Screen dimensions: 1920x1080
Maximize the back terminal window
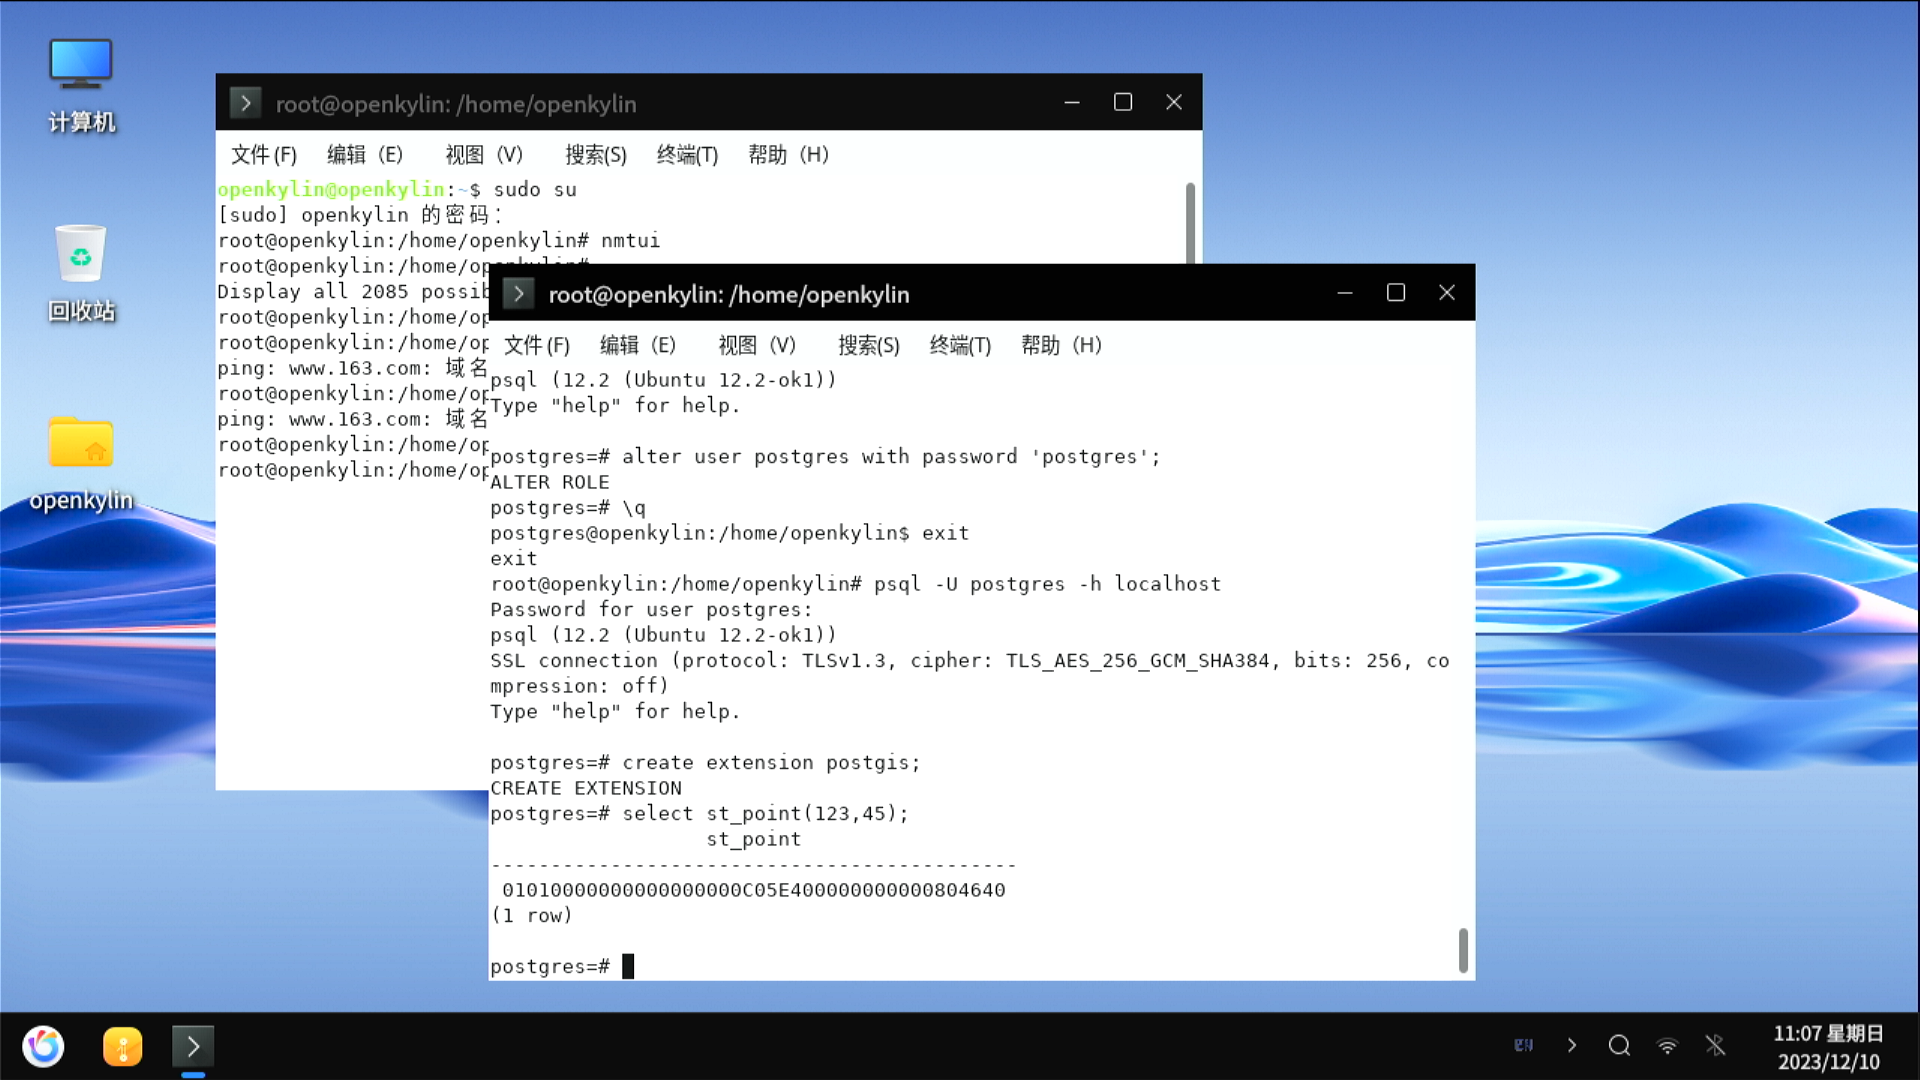pyautogui.click(x=1123, y=102)
